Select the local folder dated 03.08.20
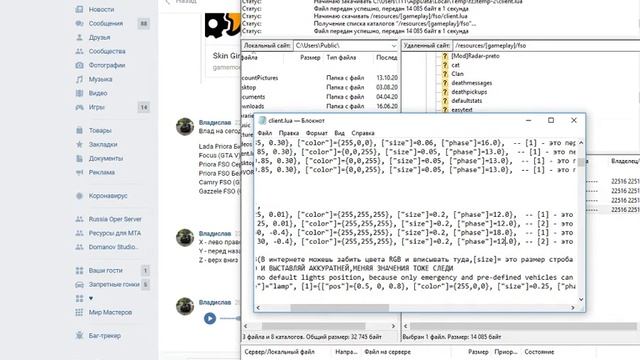This screenshot has height=360, width=640. pyautogui.click(x=320, y=87)
